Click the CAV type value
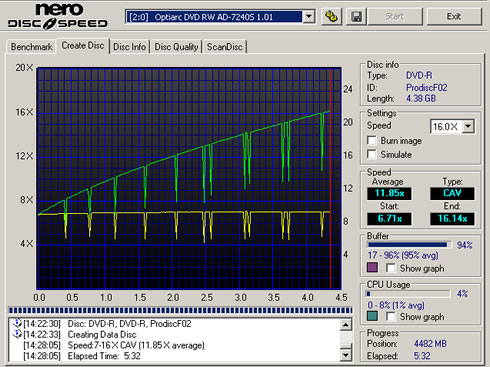The height and width of the screenshot is (367, 490). [x=452, y=193]
